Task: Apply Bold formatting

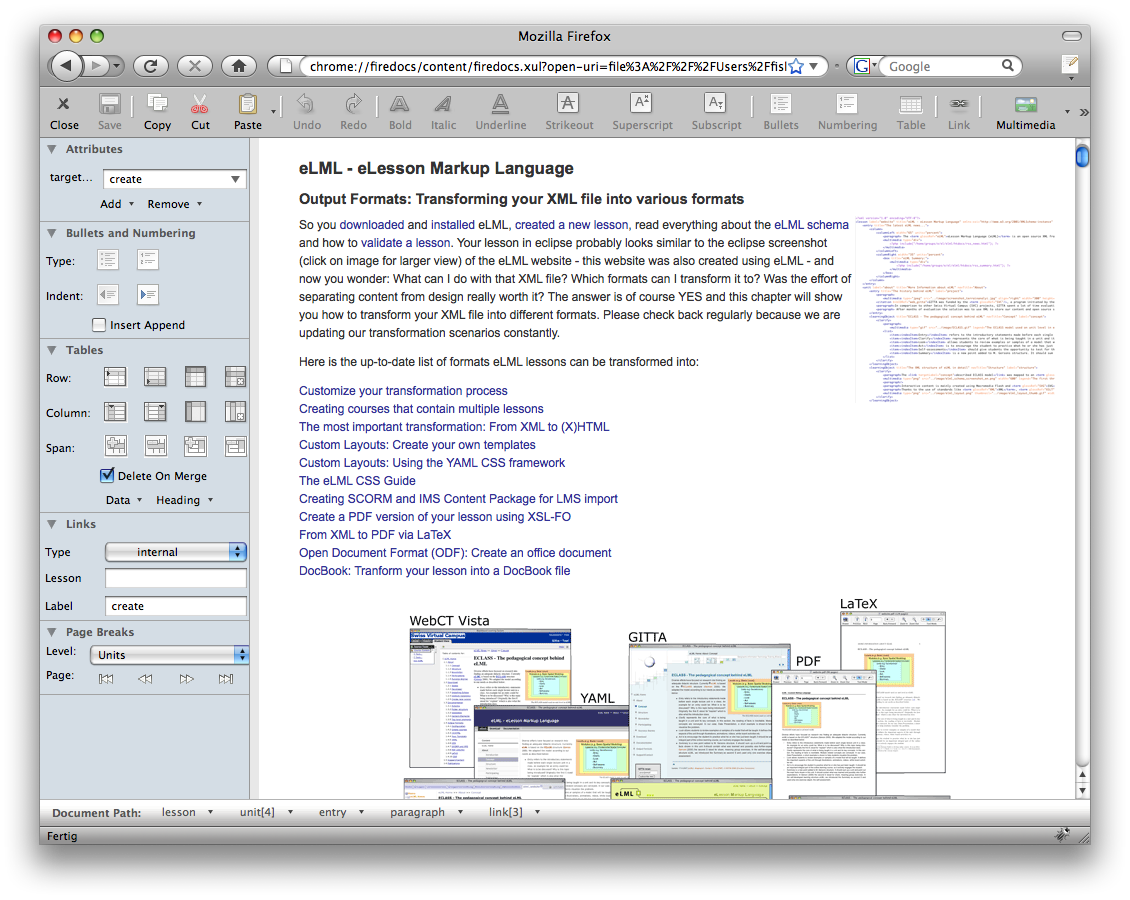Action: 399,104
